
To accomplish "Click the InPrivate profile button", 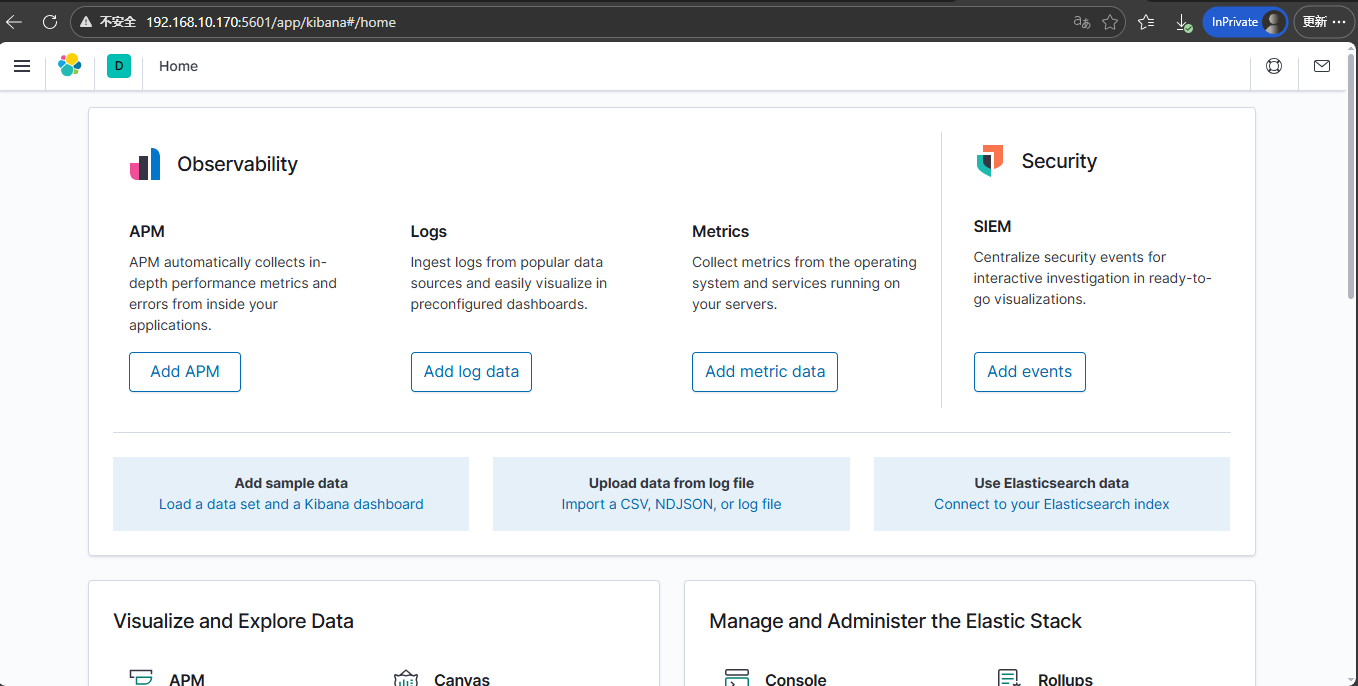I will coord(1245,21).
